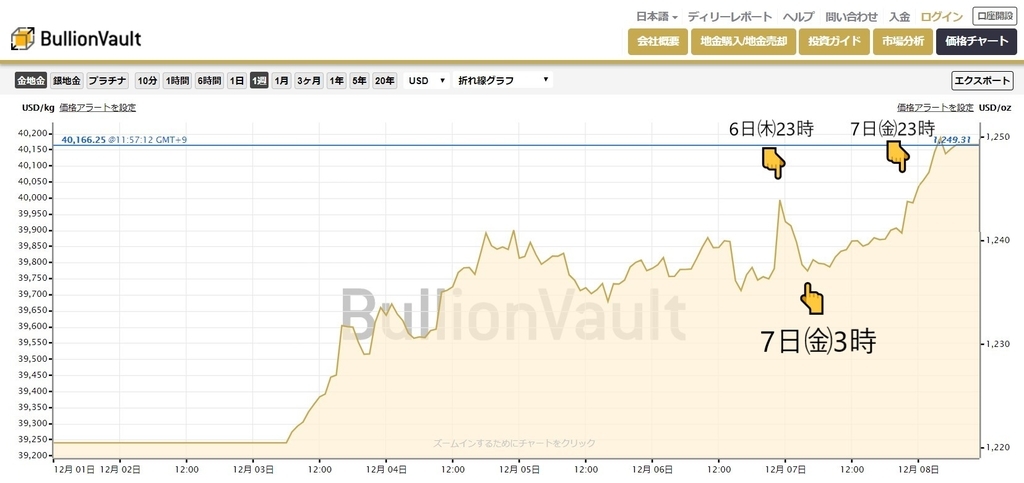Screen dimensions: 1024x483
Task: Click the 12月 07日 date axis label
Action: coord(784,469)
